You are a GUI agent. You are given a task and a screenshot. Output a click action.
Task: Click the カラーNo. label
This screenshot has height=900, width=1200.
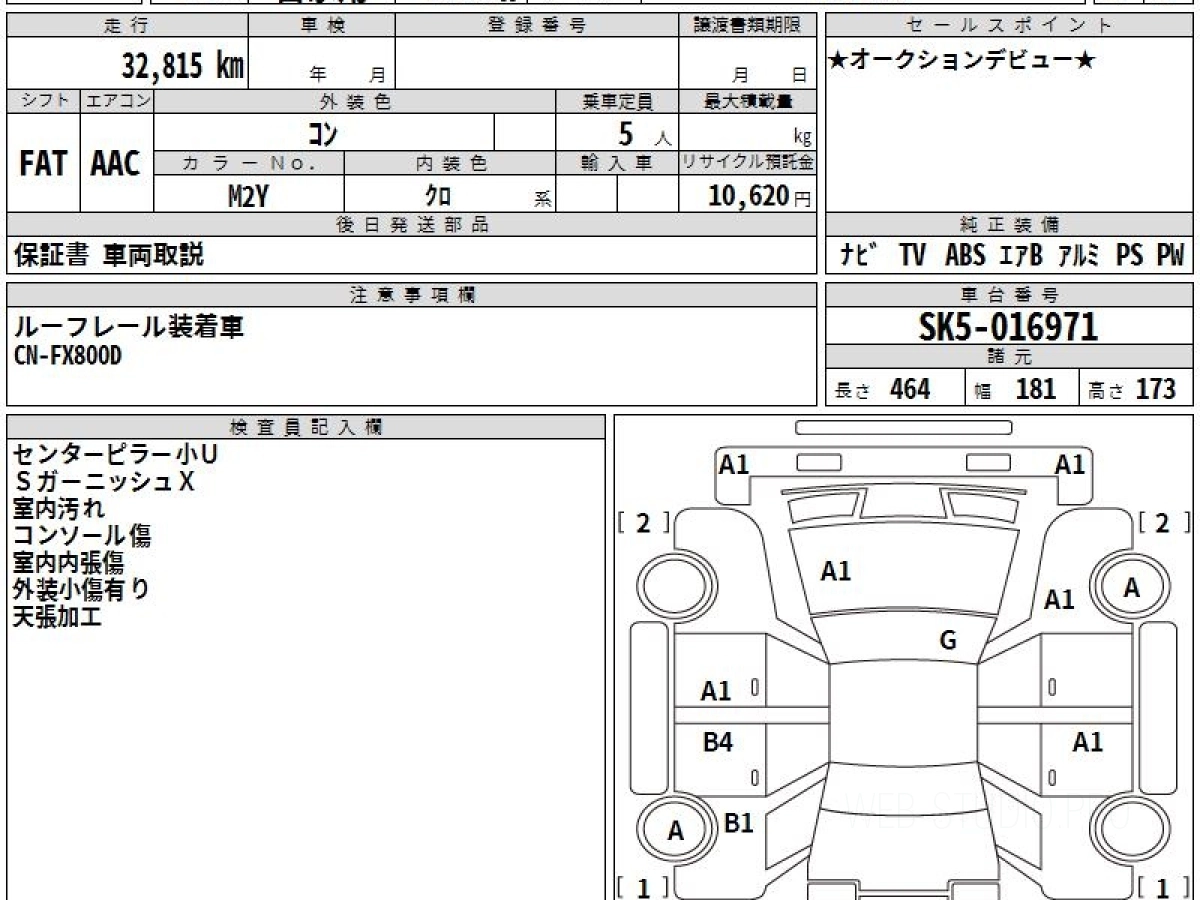point(249,164)
